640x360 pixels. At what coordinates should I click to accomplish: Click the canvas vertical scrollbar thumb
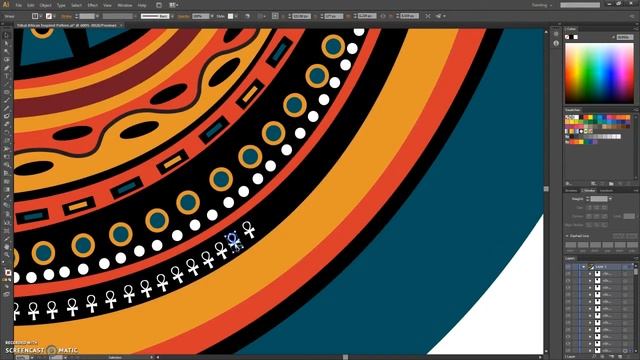point(546,189)
